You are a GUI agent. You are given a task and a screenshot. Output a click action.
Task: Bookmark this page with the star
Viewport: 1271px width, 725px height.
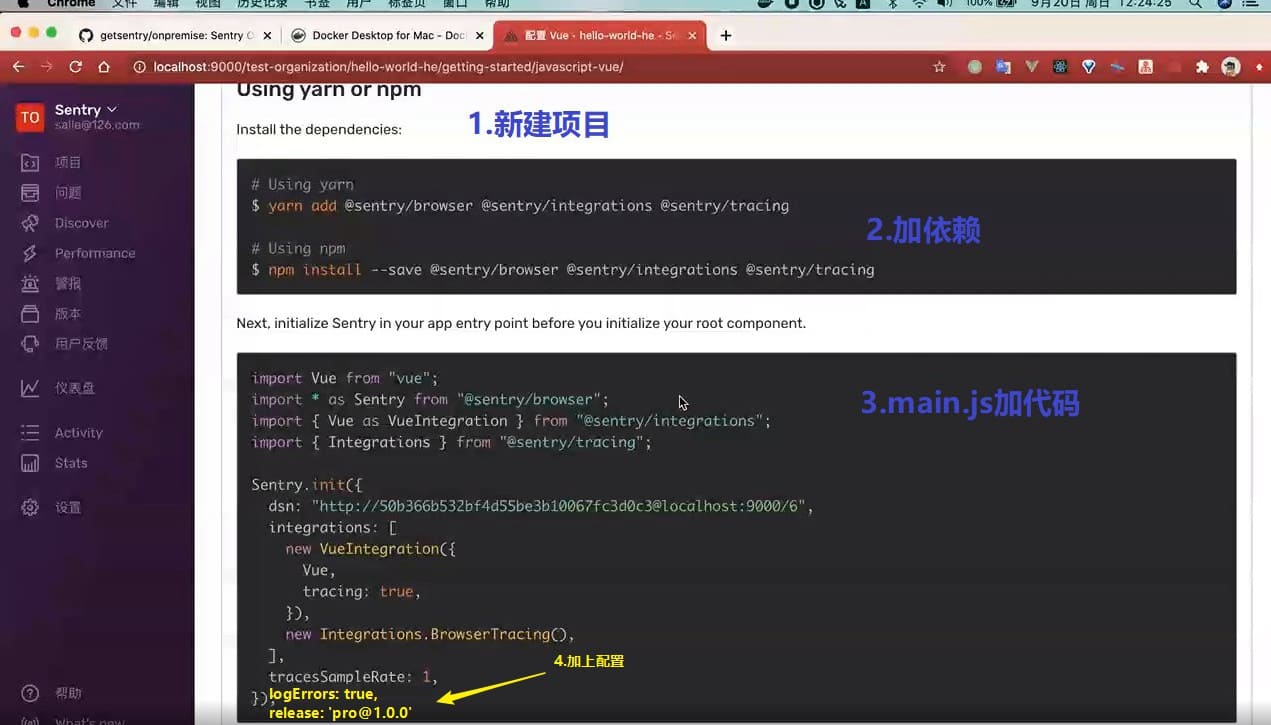pyautogui.click(x=939, y=67)
